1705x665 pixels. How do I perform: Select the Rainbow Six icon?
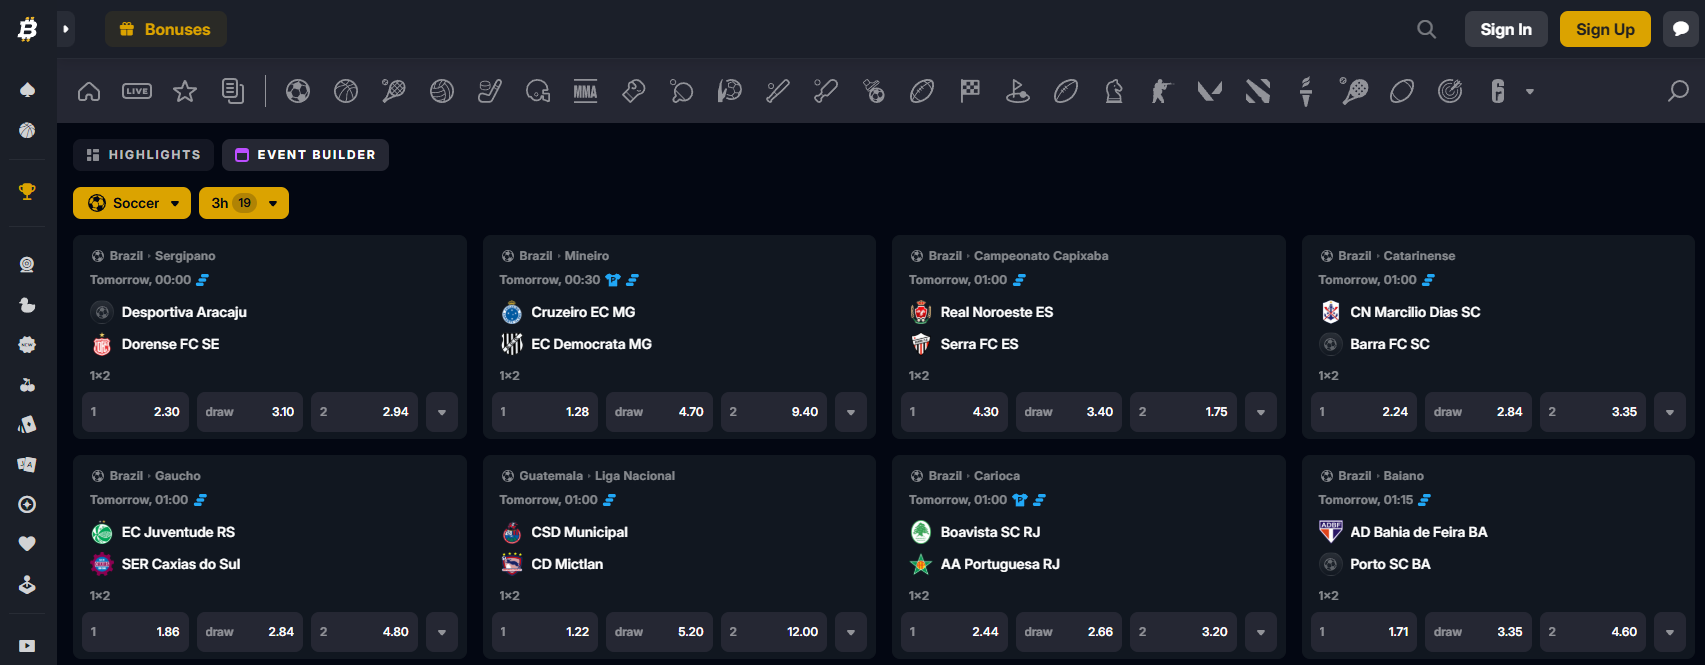[x=1498, y=91]
